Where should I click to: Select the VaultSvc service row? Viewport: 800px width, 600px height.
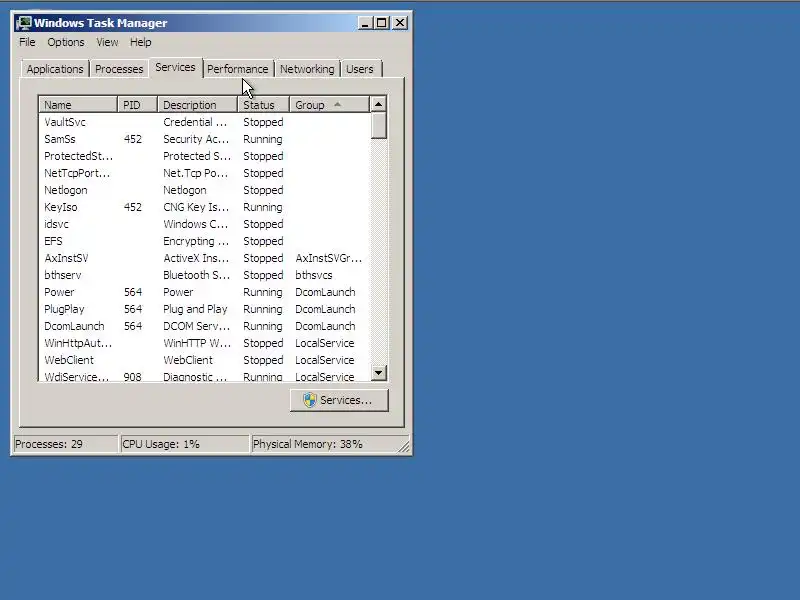tap(204, 122)
